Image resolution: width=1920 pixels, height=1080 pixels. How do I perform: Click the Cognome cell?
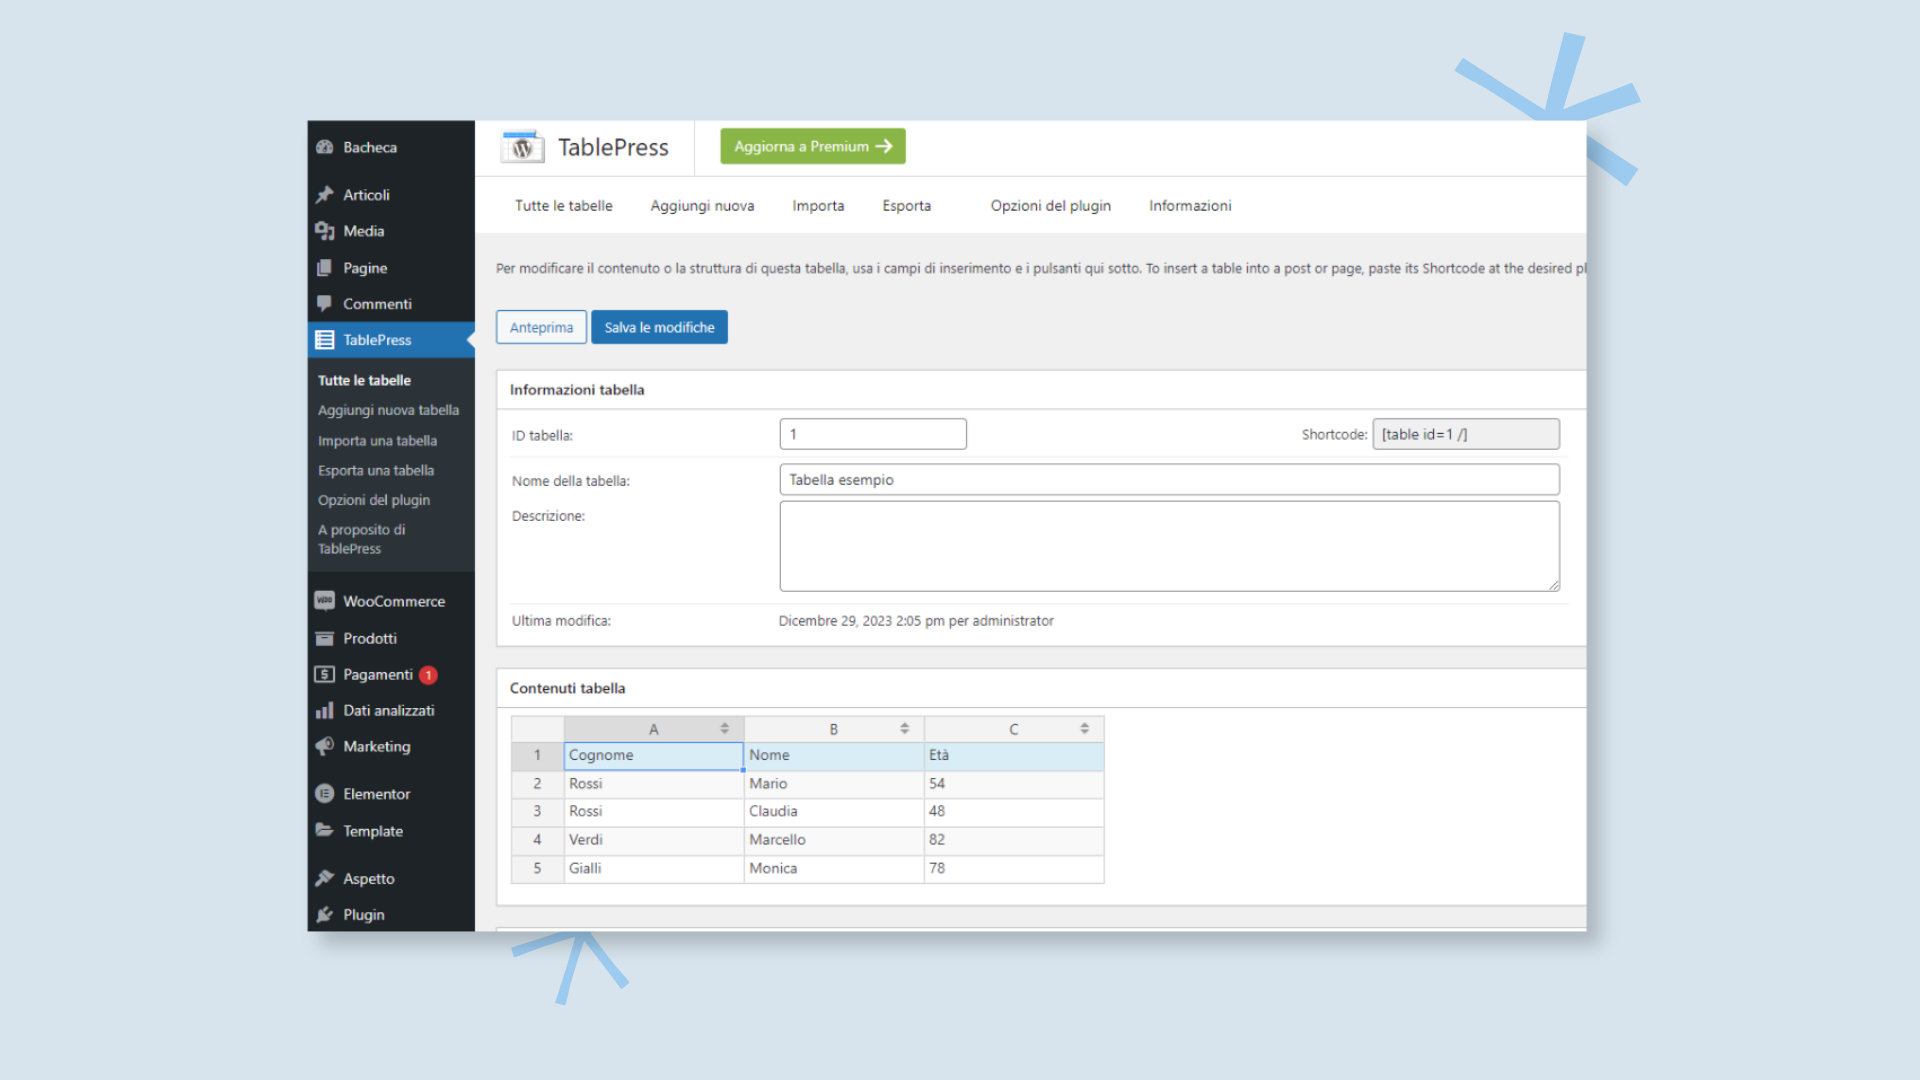click(654, 755)
